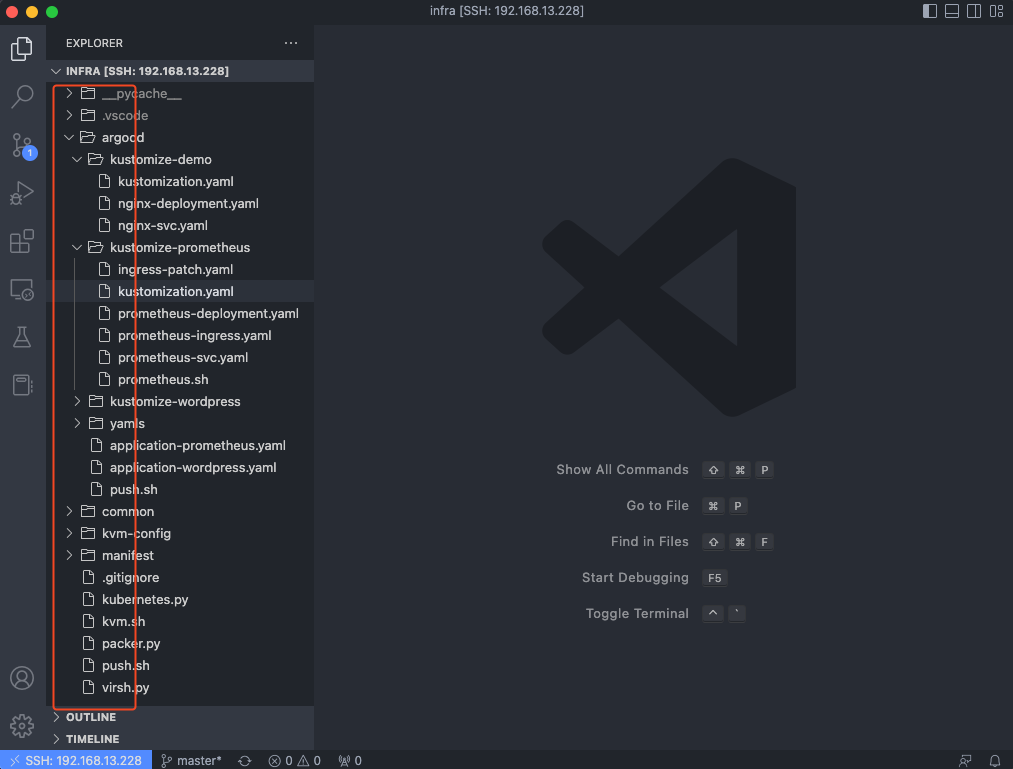Open packer.py file
Image resolution: width=1013 pixels, height=769 pixels.
[x=180, y=643]
